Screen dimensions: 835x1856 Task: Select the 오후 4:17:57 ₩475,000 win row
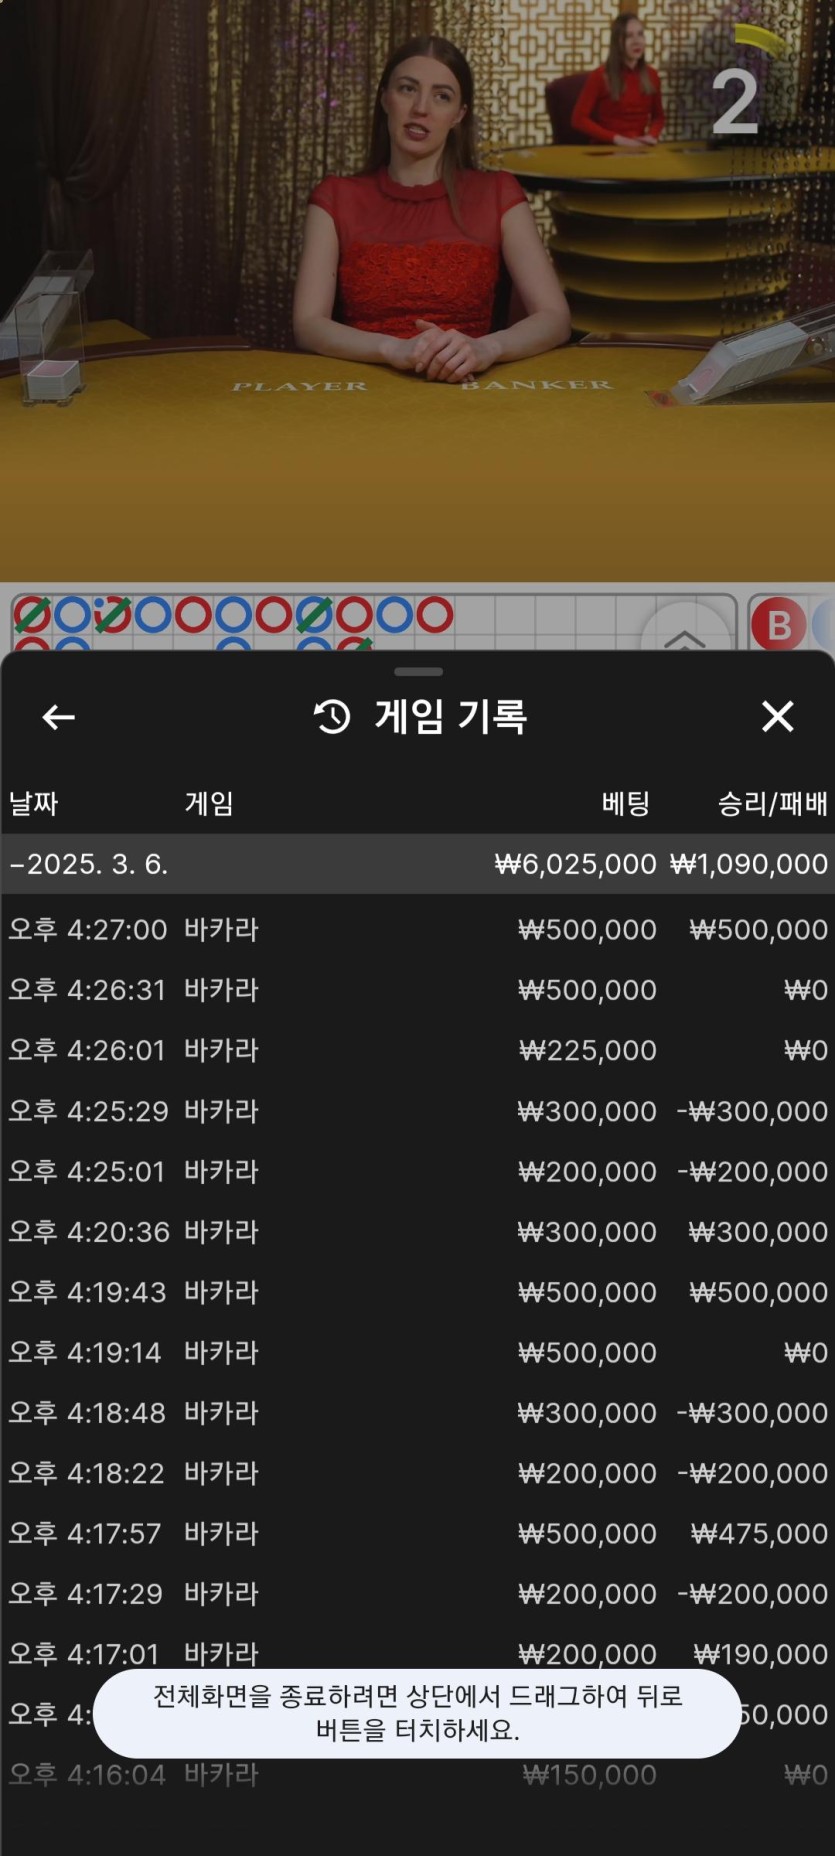(417, 1533)
